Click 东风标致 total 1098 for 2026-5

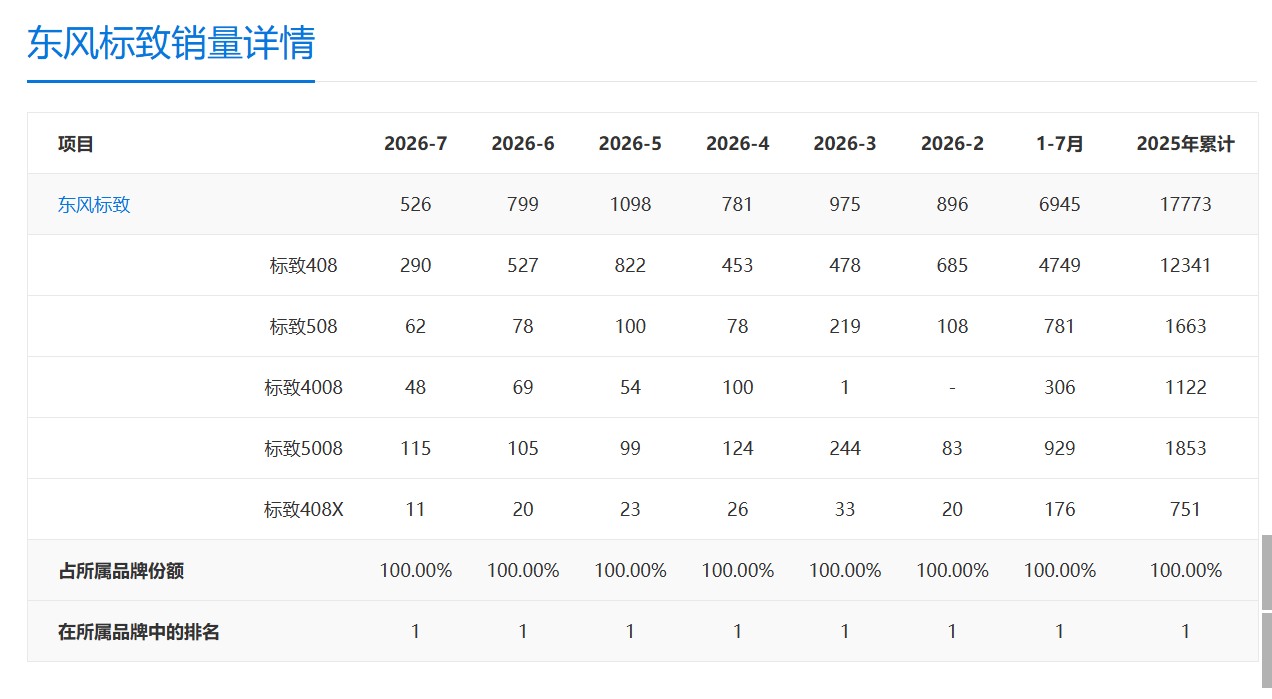630,205
